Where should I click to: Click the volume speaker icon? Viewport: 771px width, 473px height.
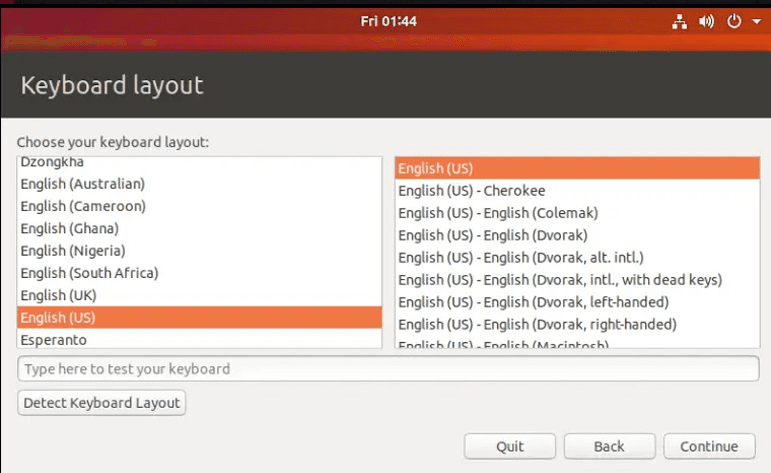click(x=707, y=22)
